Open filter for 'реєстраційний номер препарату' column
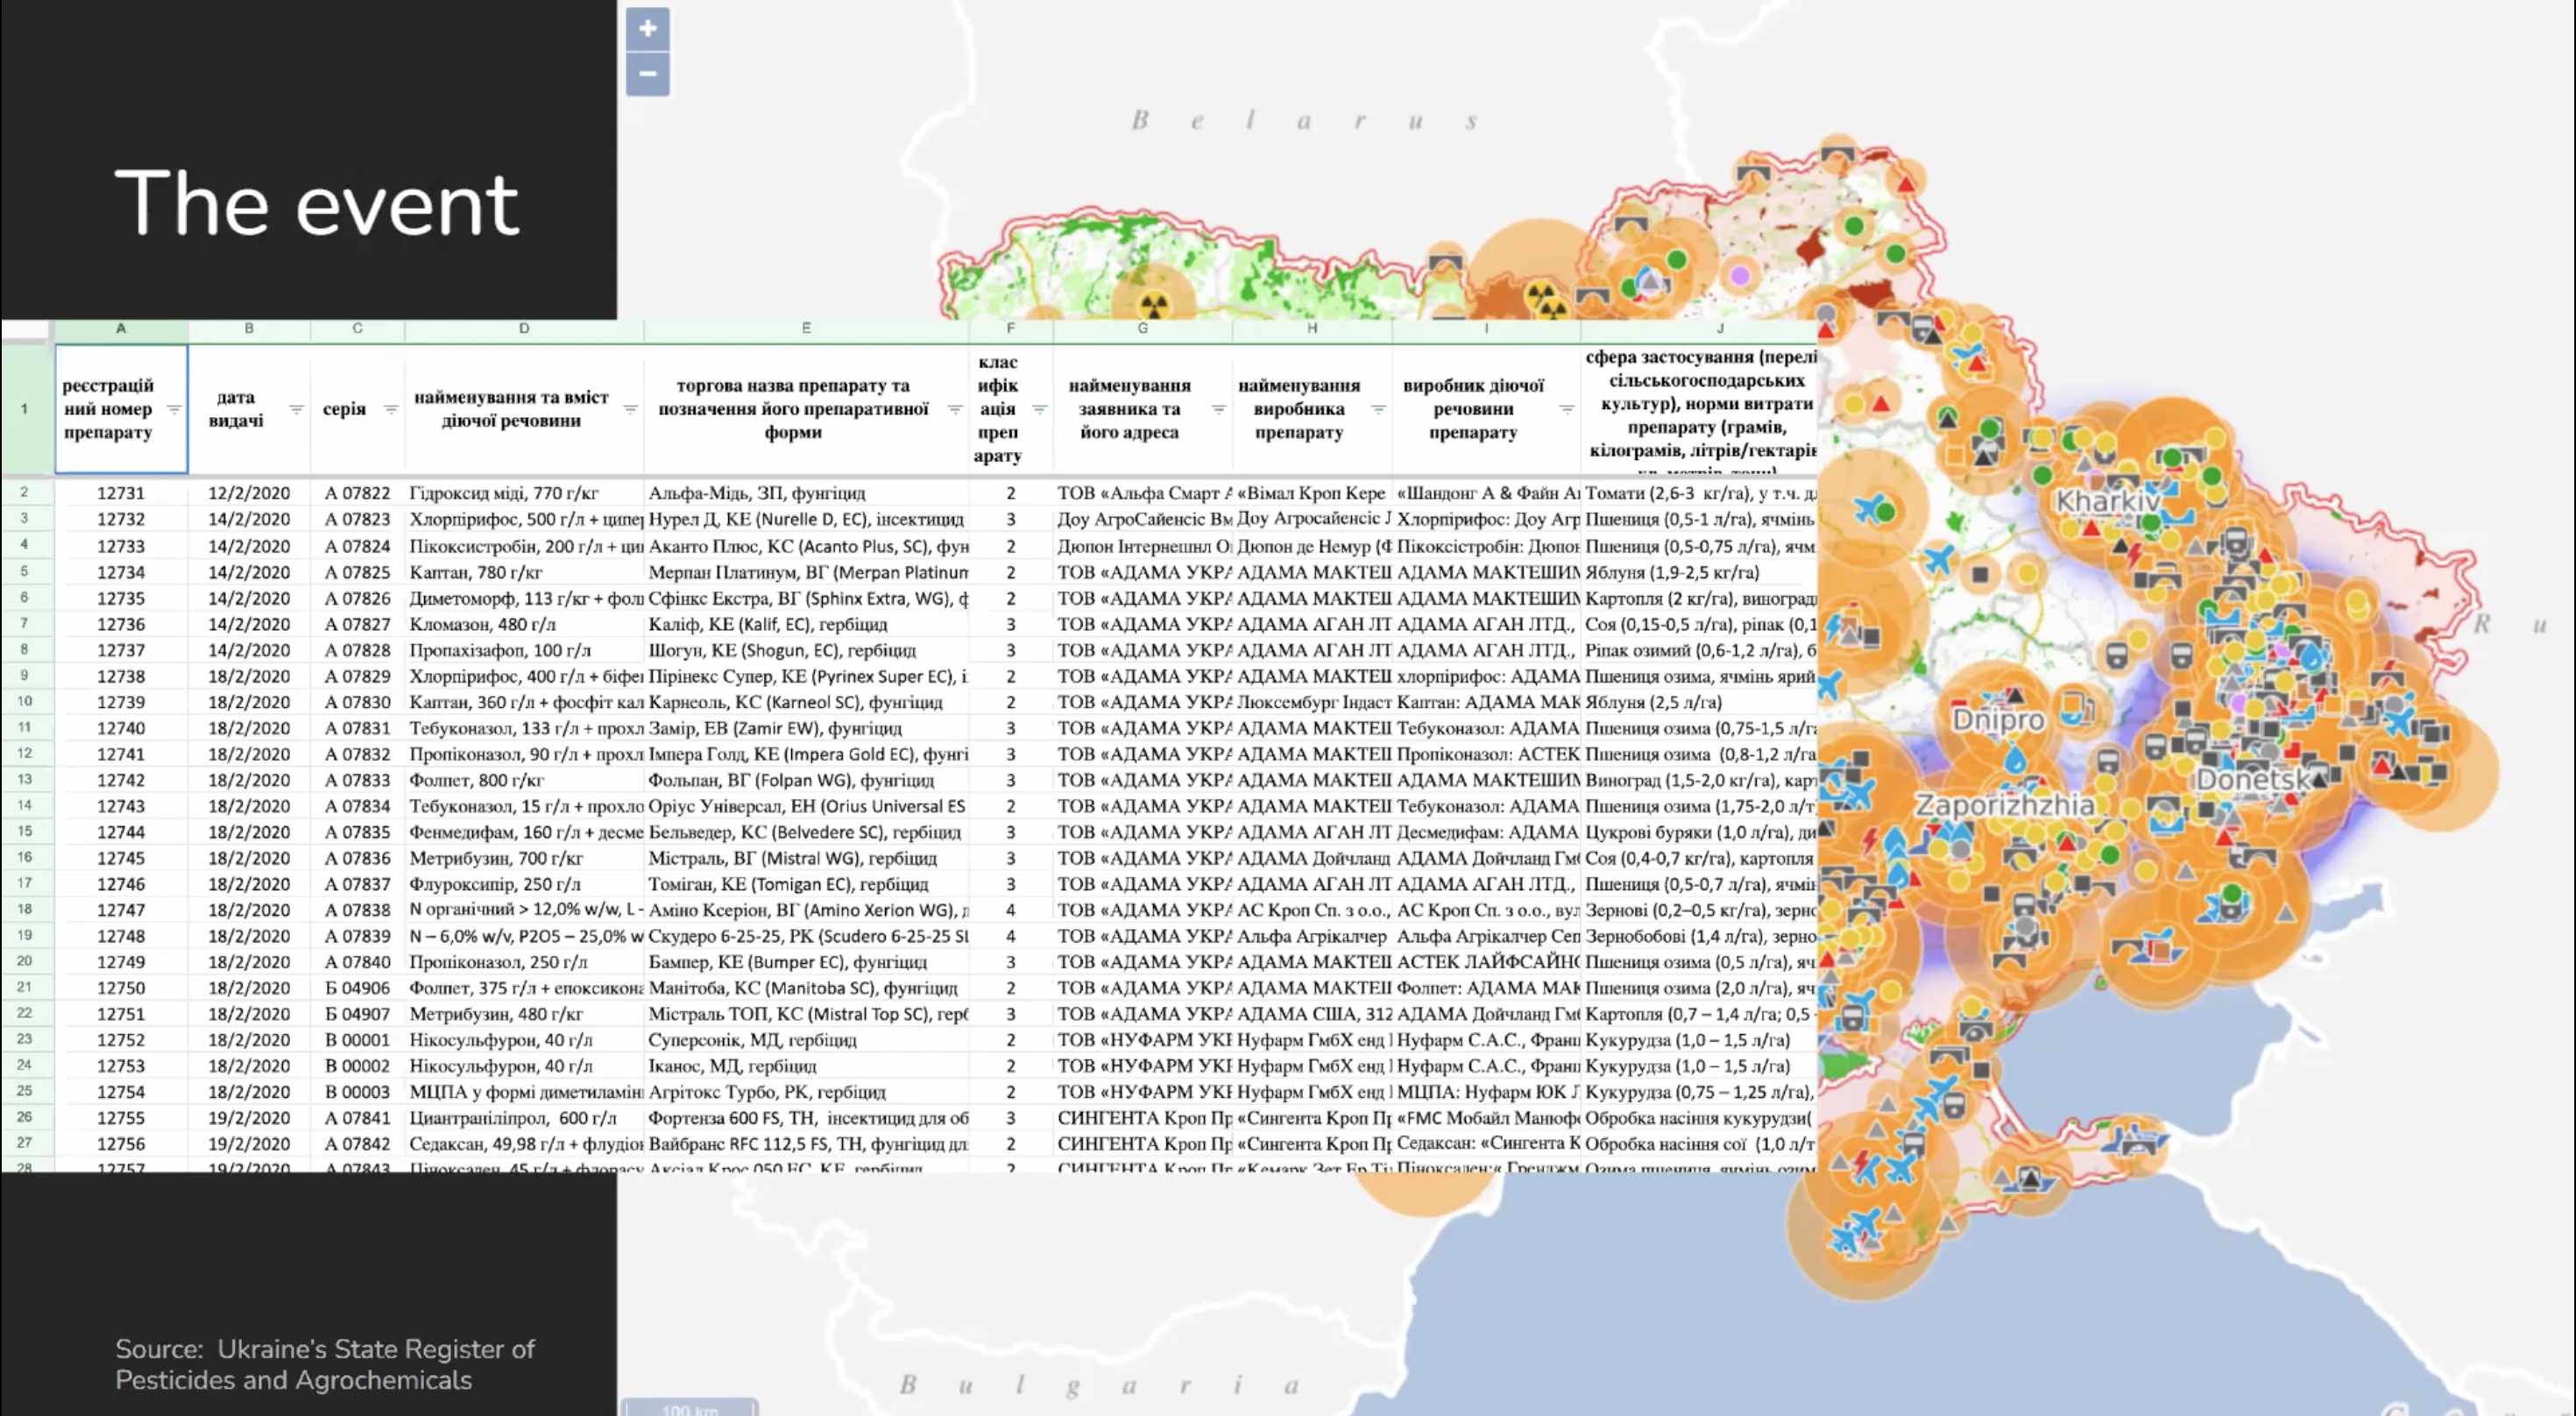Screen dimensions: 2576x1416 click(x=174, y=410)
